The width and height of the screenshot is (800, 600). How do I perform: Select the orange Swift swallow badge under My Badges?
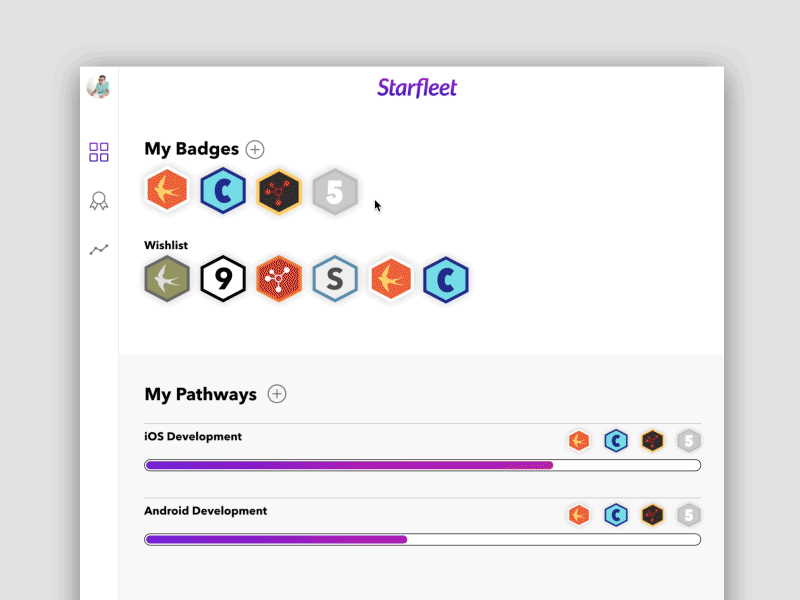coord(167,191)
